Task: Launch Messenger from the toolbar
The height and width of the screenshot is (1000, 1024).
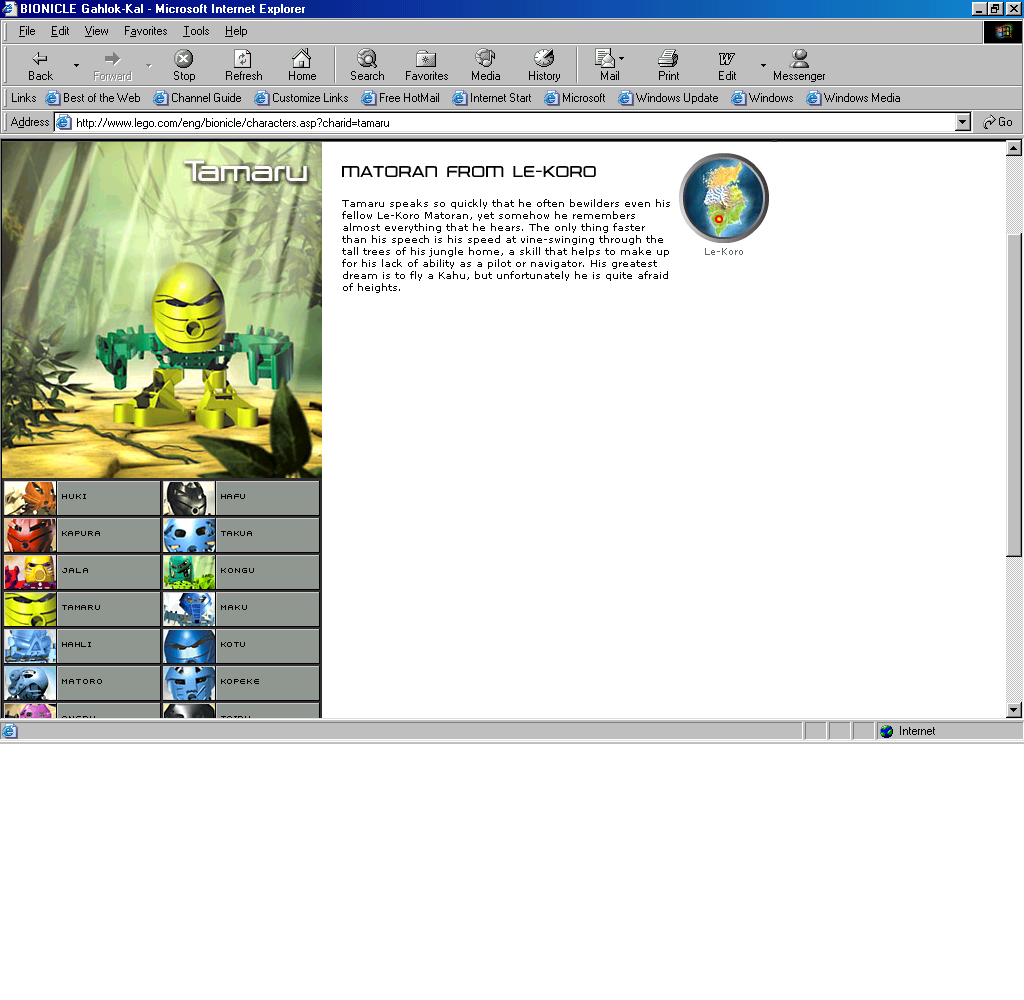Action: click(x=799, y=66)
